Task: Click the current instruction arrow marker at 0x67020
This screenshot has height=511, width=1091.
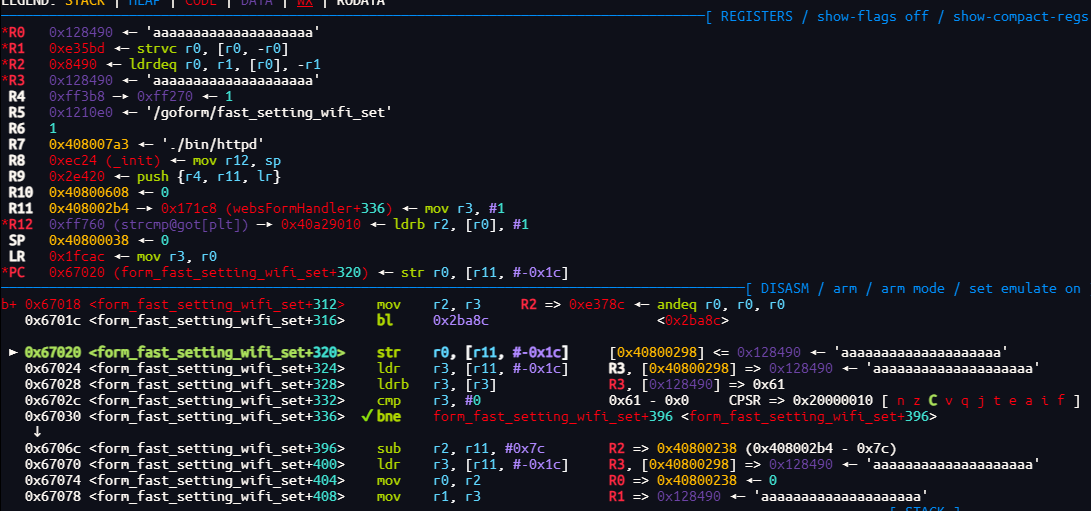Action: (13, 353)
